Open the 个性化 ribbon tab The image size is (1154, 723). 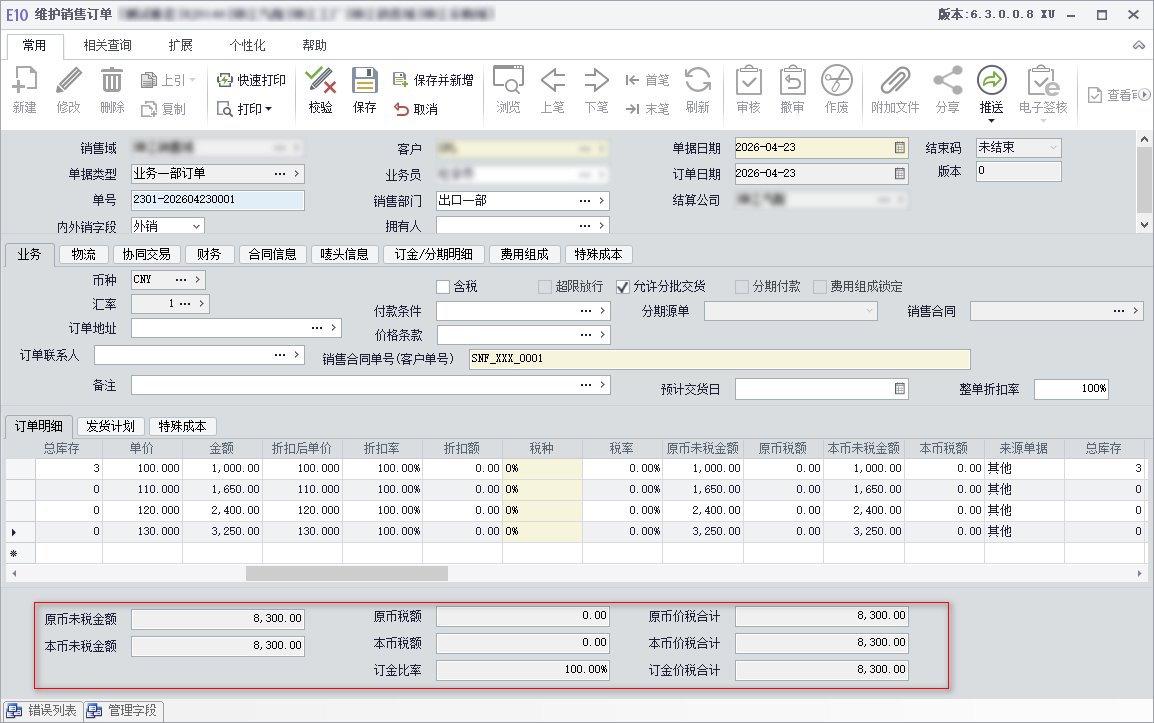tap(247, 46)
